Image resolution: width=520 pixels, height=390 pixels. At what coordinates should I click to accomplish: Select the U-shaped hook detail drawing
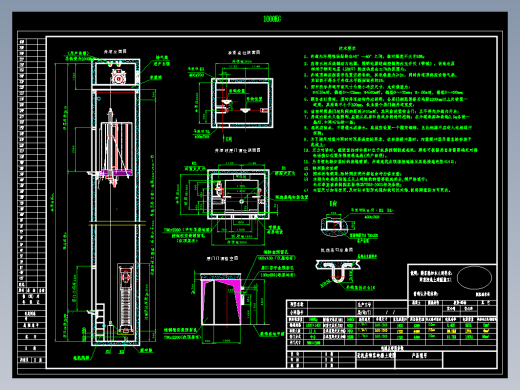[x=338, y=271]
